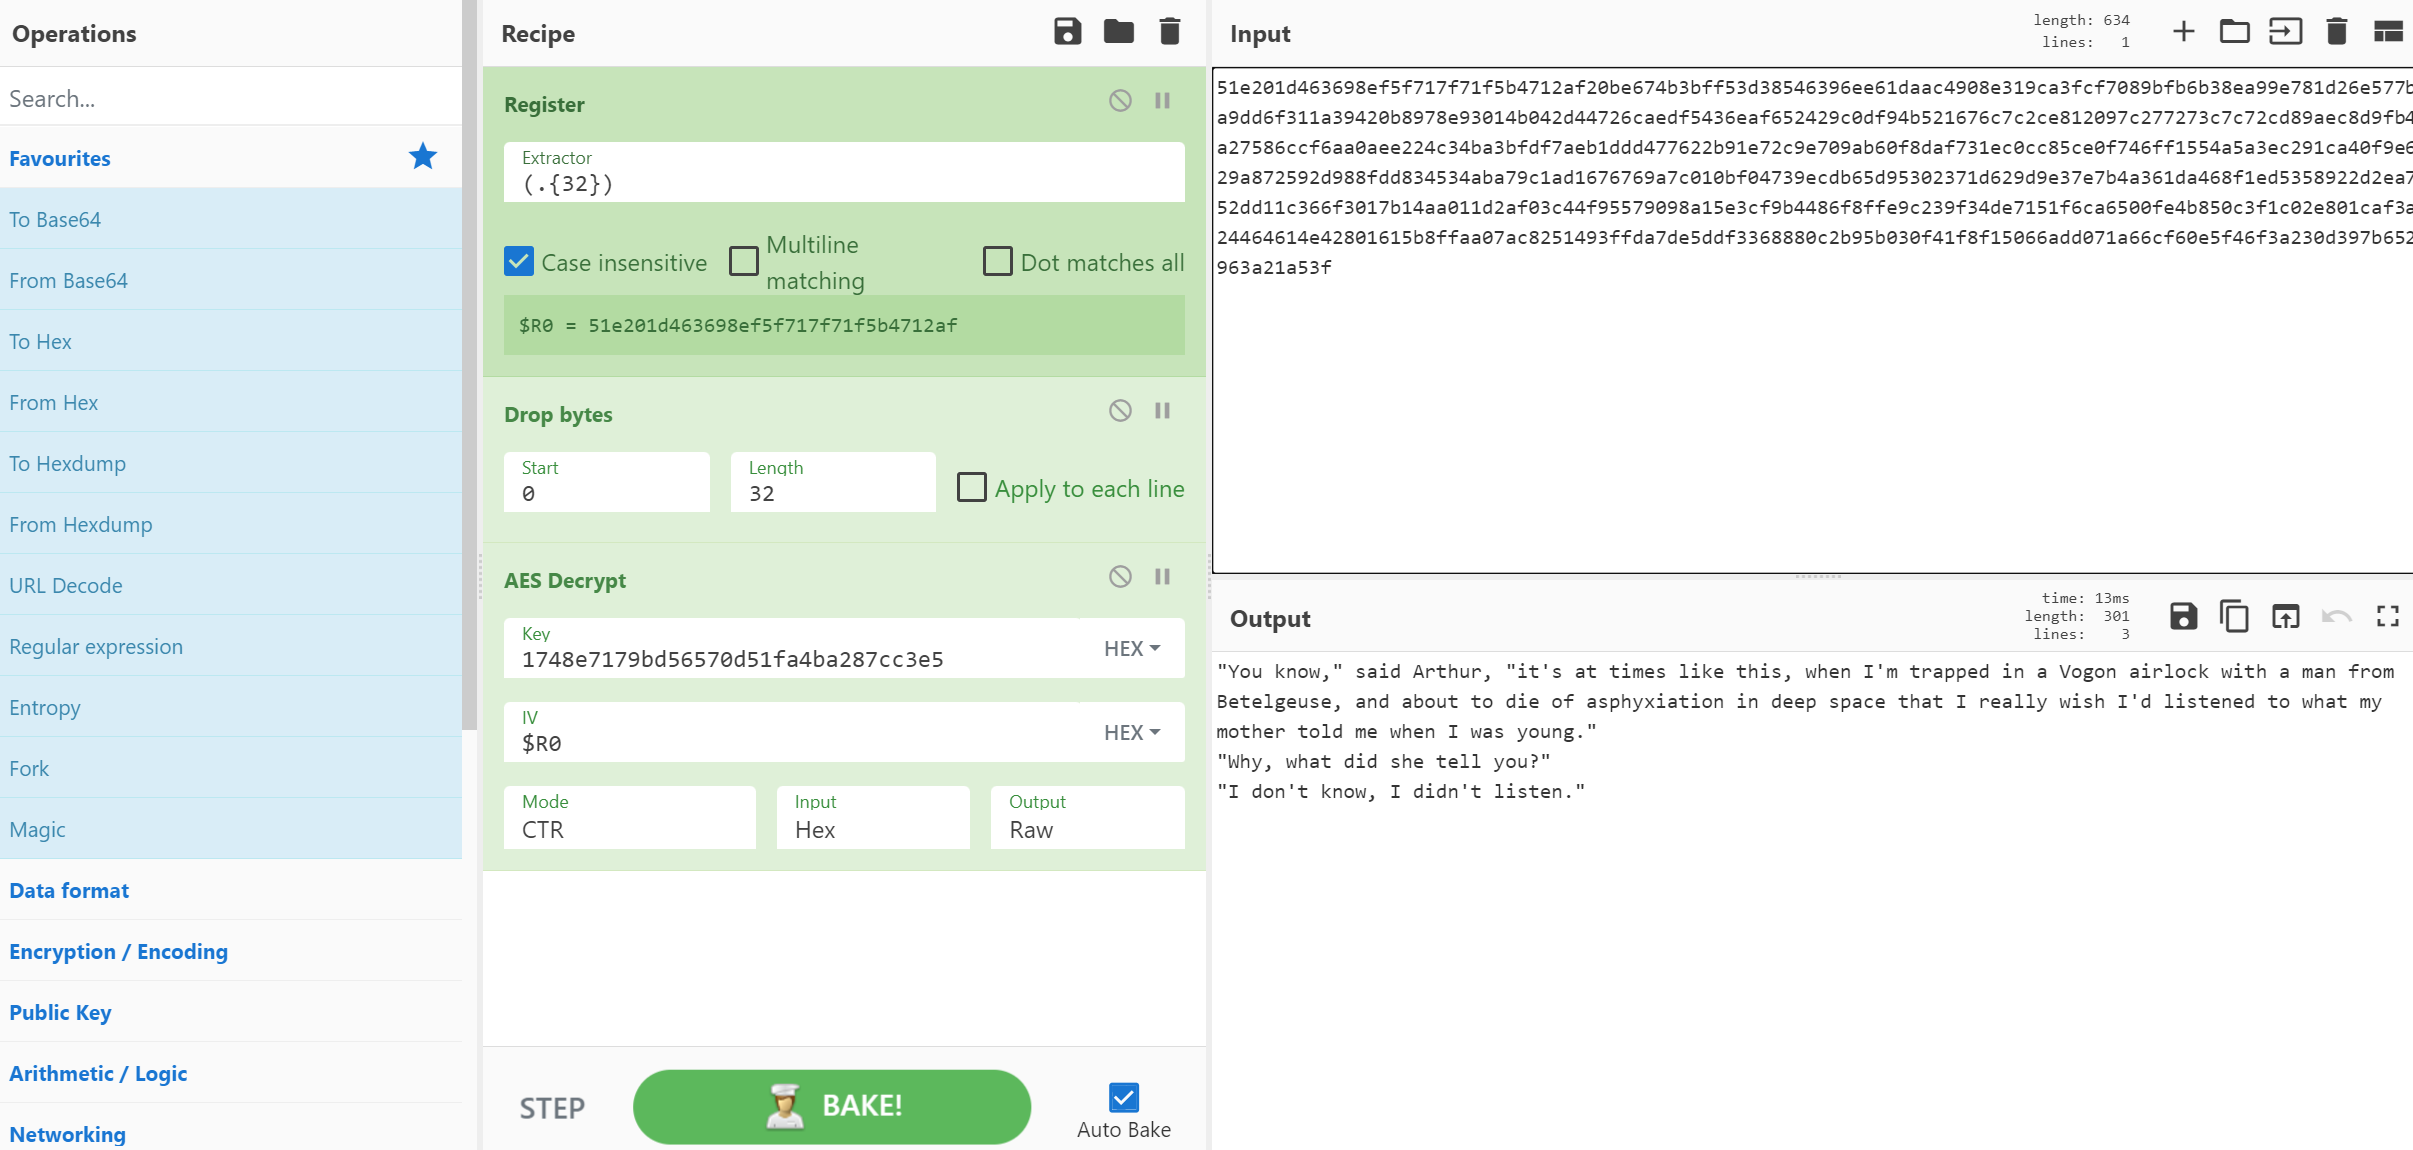Click the copy output icon
This screenshot has height=1150, width=2413.
tap(2234, 616)
